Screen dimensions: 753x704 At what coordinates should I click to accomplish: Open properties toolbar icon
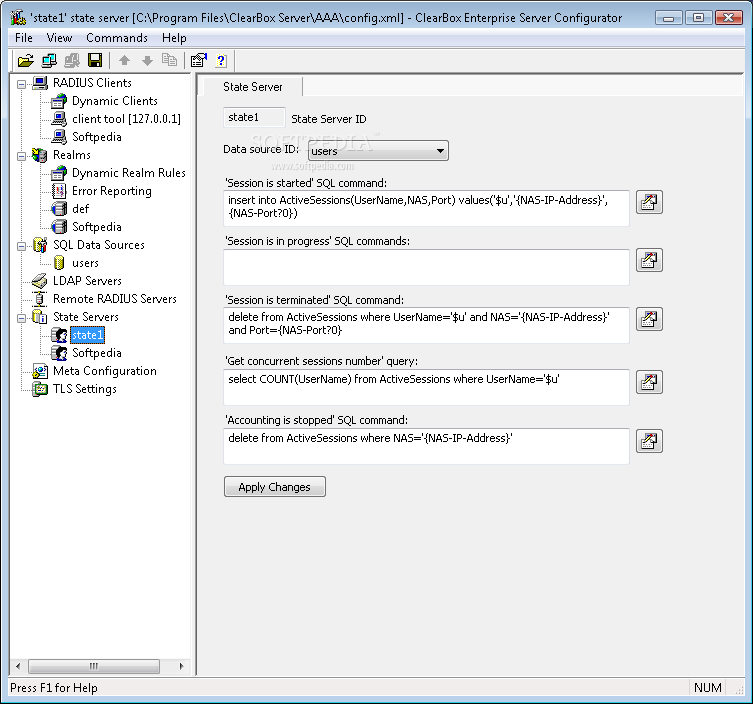198,61
